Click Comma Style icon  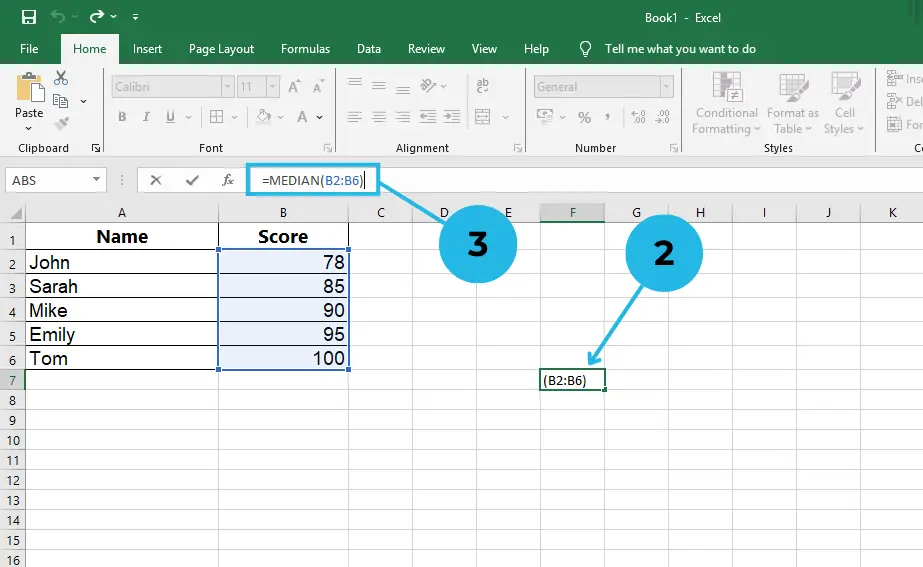pos(607,117)
